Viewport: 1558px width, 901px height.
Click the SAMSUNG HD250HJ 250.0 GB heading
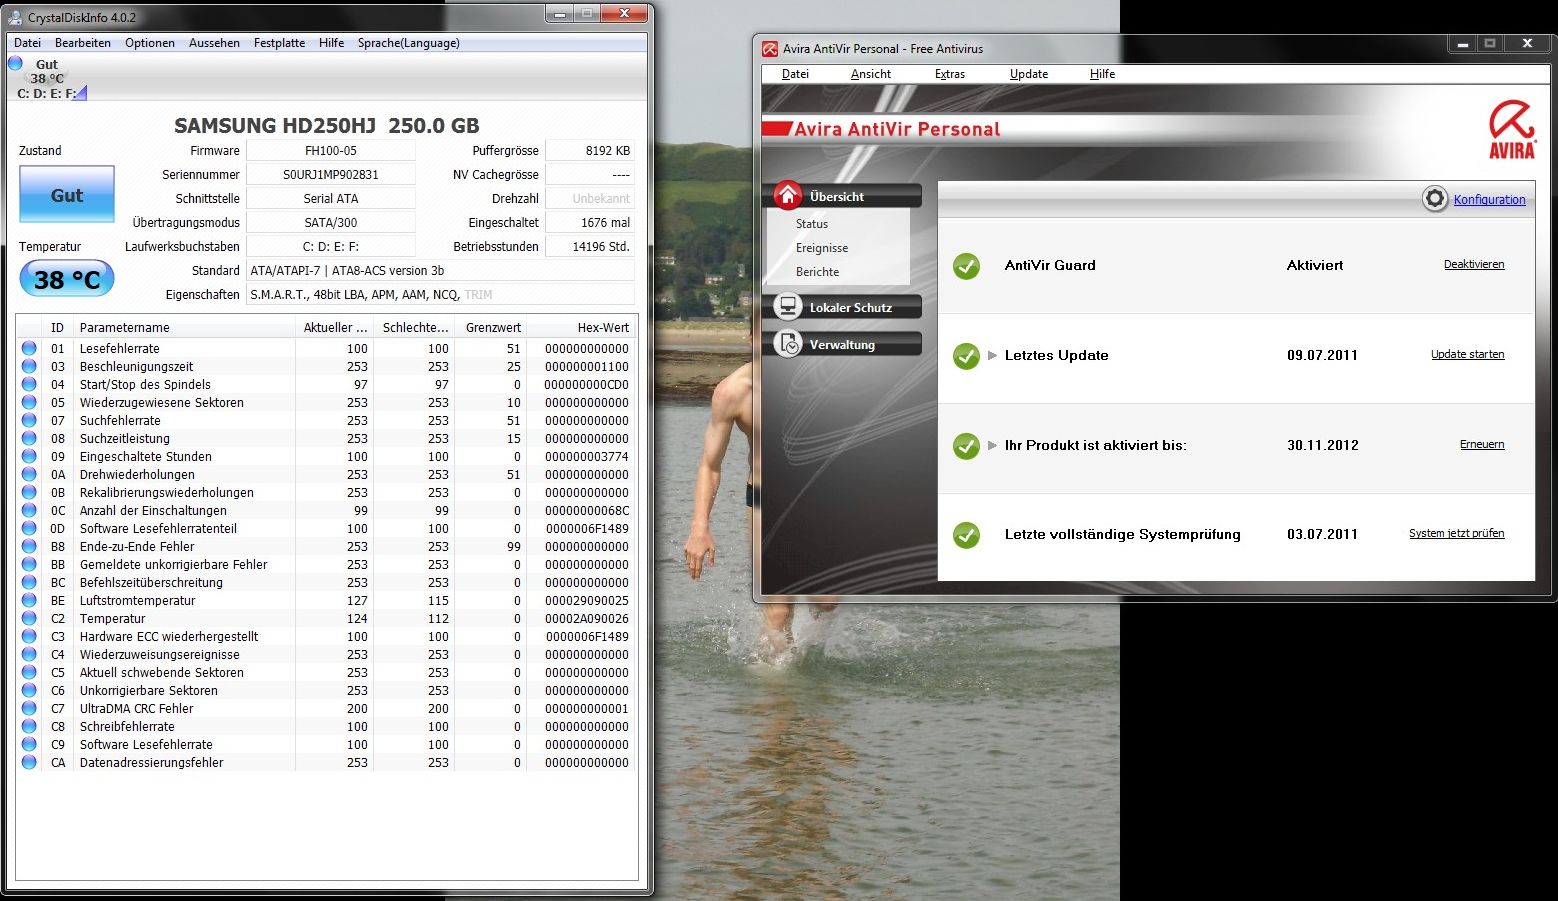tap(326, 125)
